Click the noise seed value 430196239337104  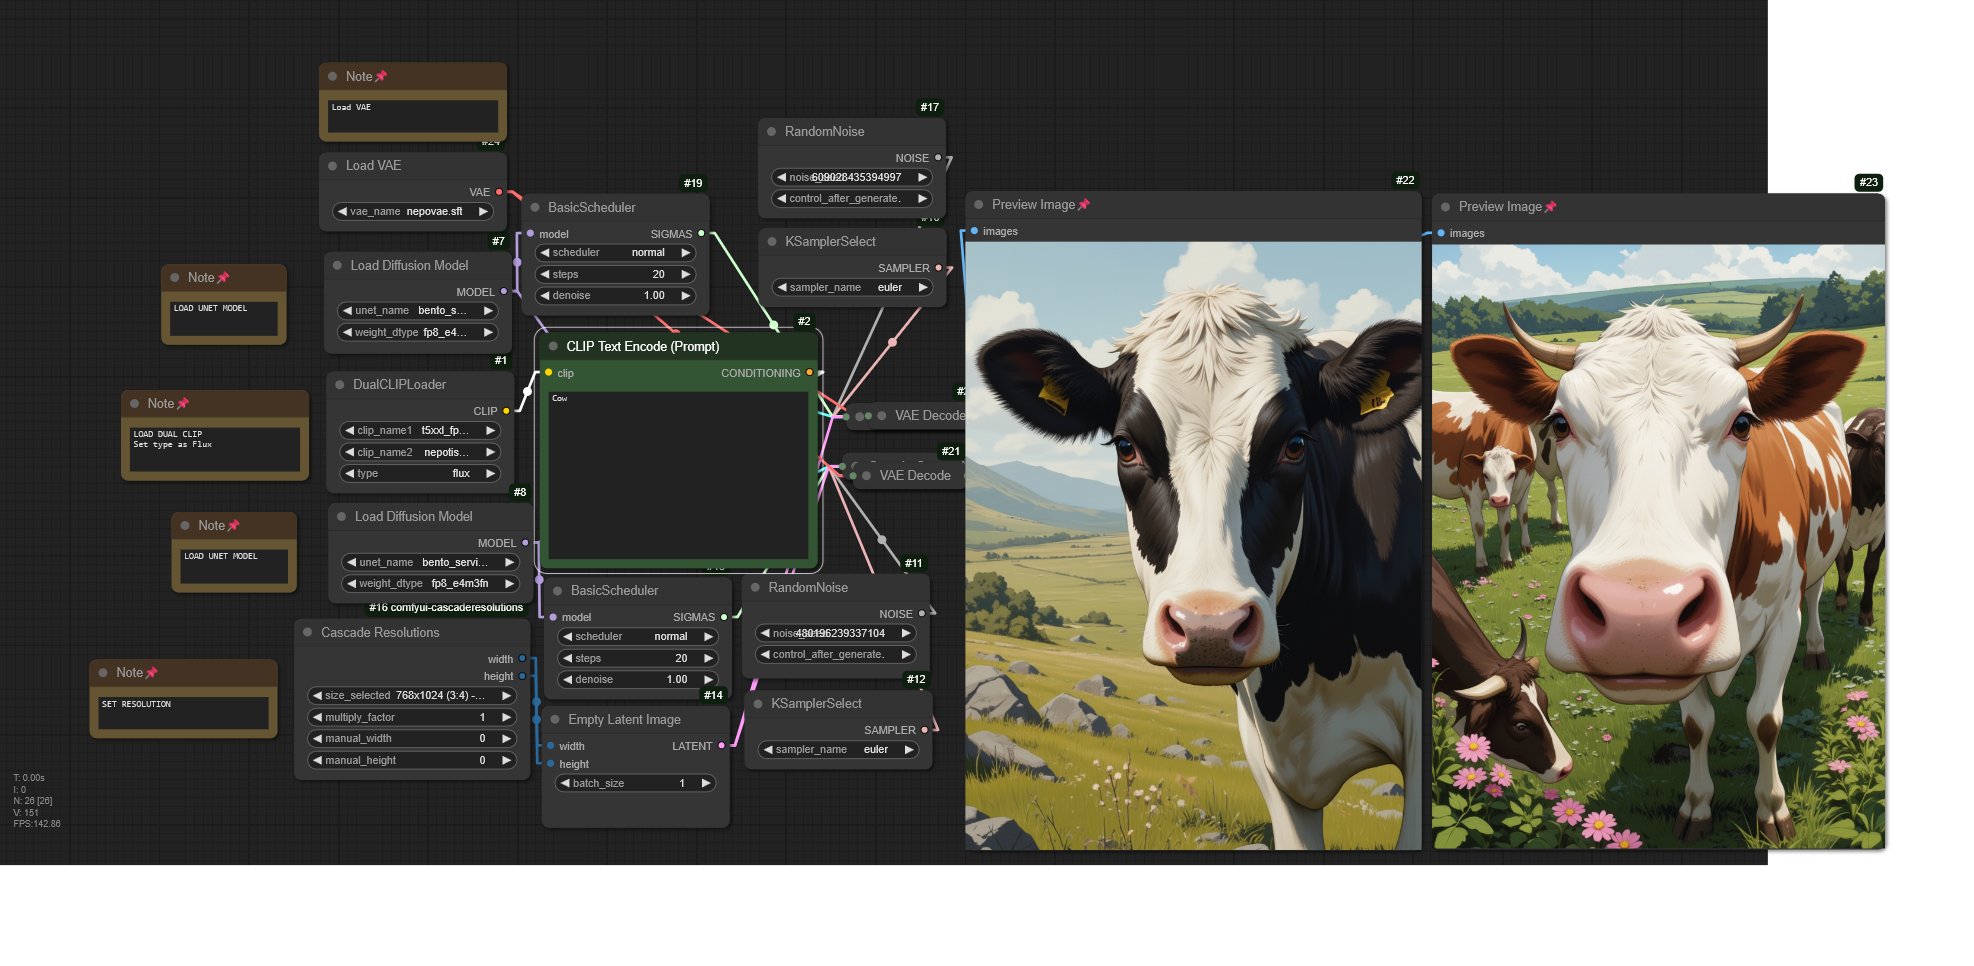pos(840,633)
